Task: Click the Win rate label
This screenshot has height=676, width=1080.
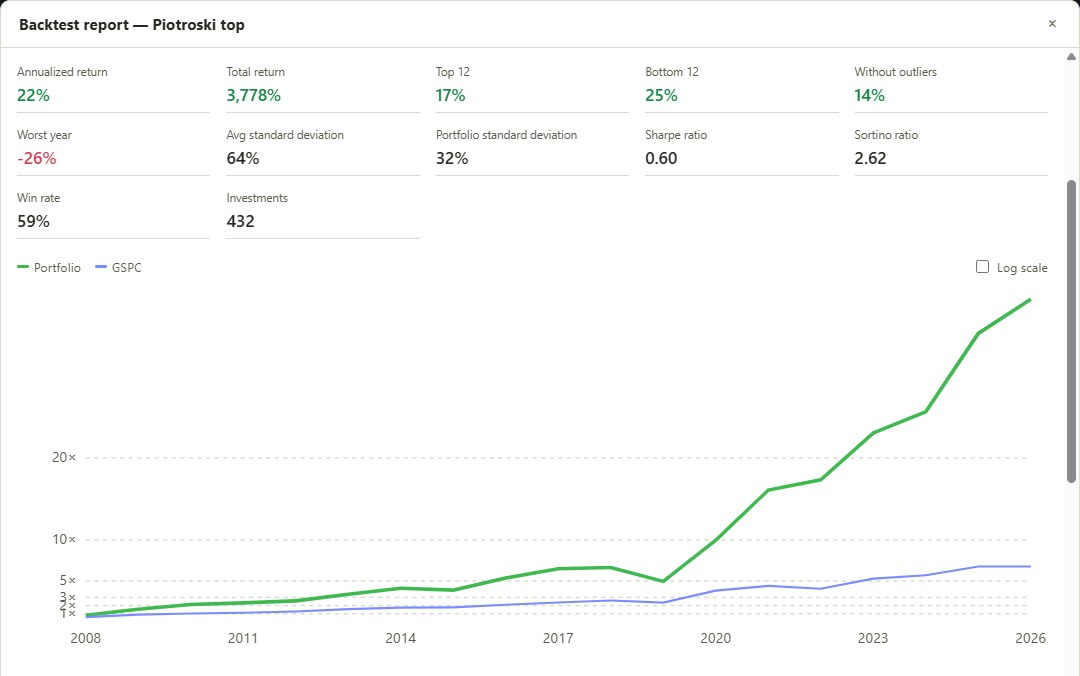Action: [x=39, y=198]
